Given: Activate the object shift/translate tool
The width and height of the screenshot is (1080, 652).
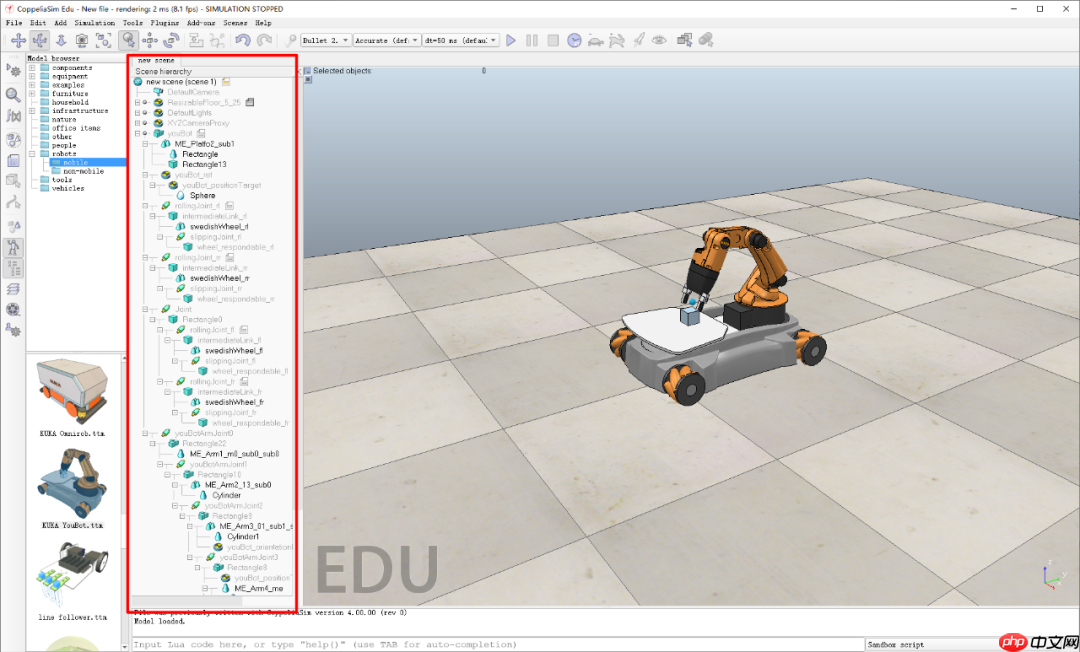Looking at the screenshot, I should (150, 40).
